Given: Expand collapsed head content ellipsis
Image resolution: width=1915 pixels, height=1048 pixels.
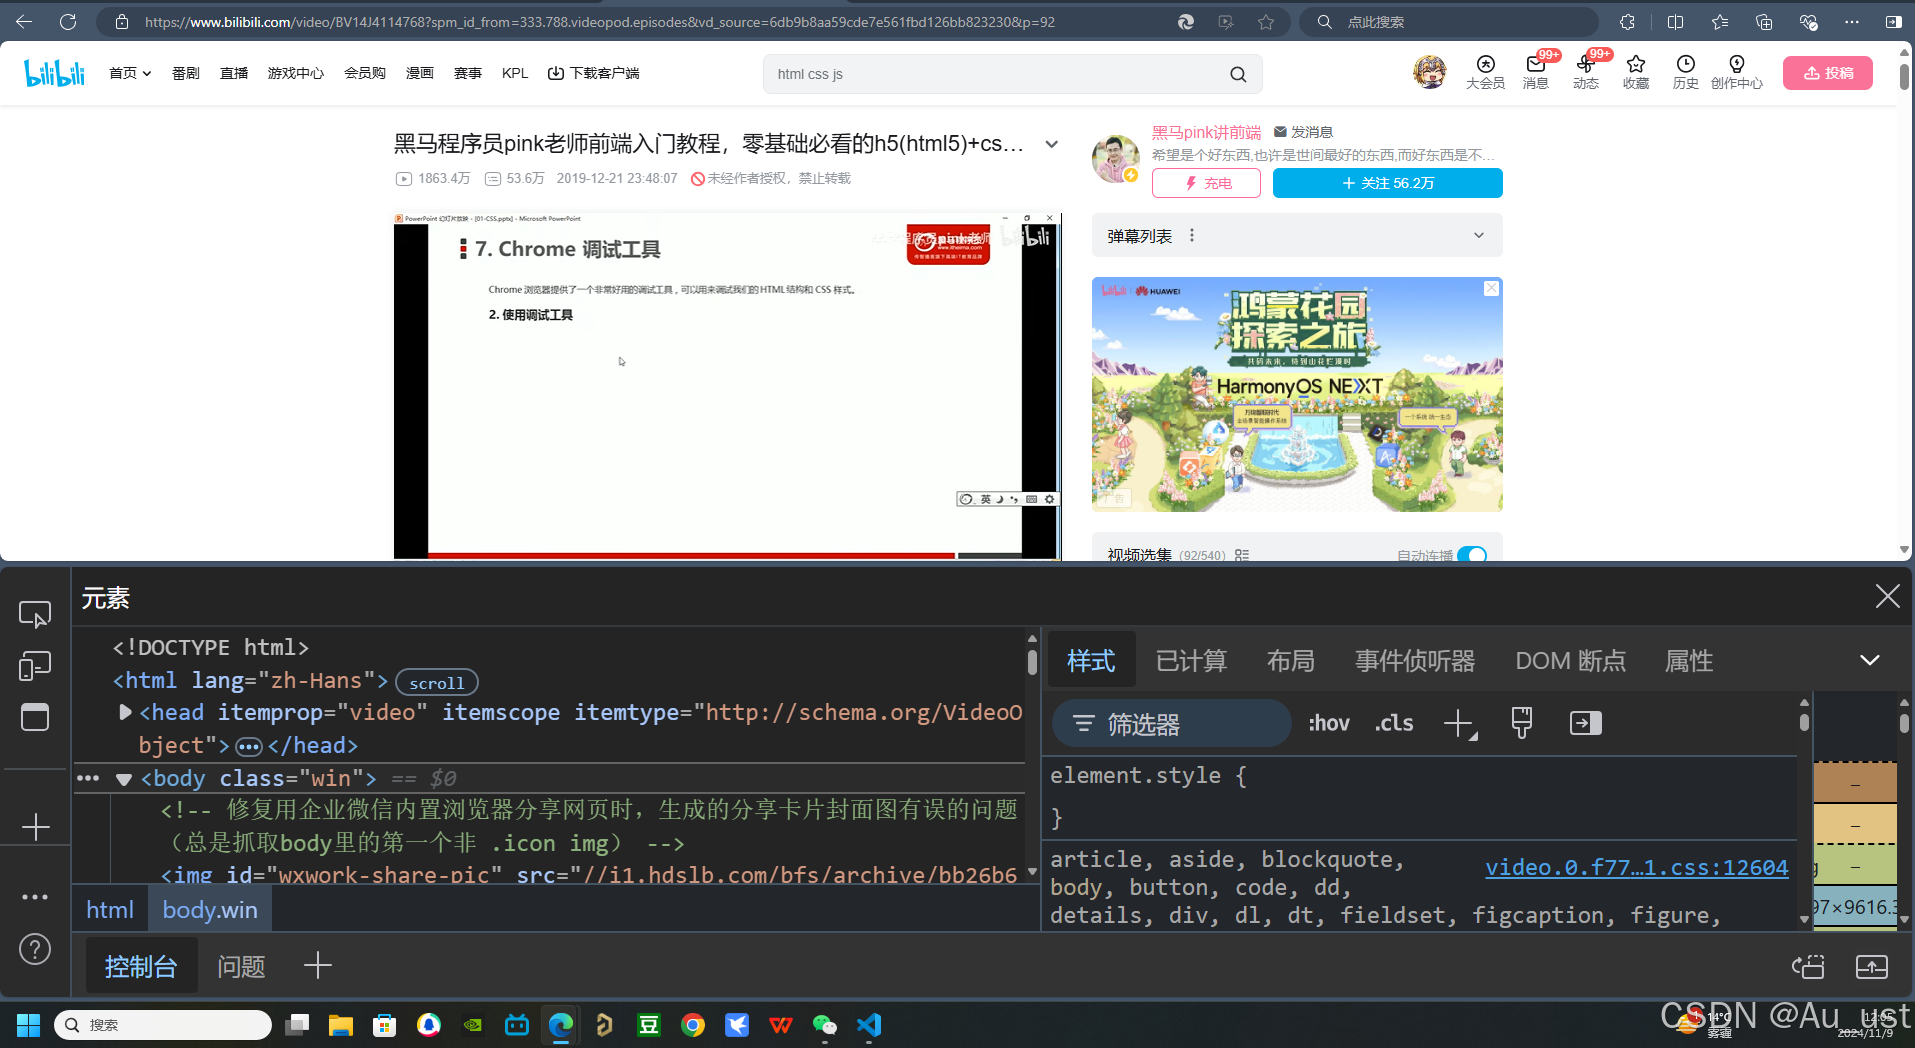Looking at the screenshot, I should (249, 746).
